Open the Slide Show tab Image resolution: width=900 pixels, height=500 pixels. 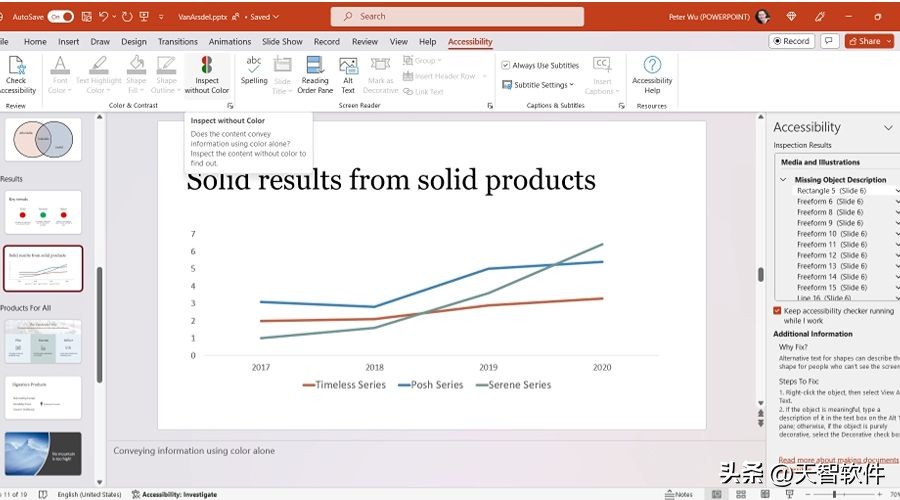282,42
